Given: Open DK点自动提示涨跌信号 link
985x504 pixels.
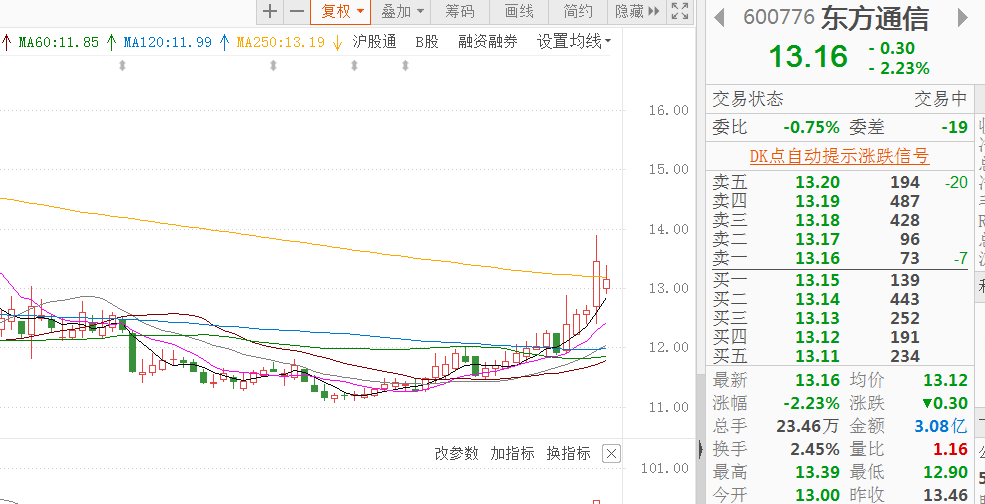Looking at the screenshot, I should click(x=840, y=156).
